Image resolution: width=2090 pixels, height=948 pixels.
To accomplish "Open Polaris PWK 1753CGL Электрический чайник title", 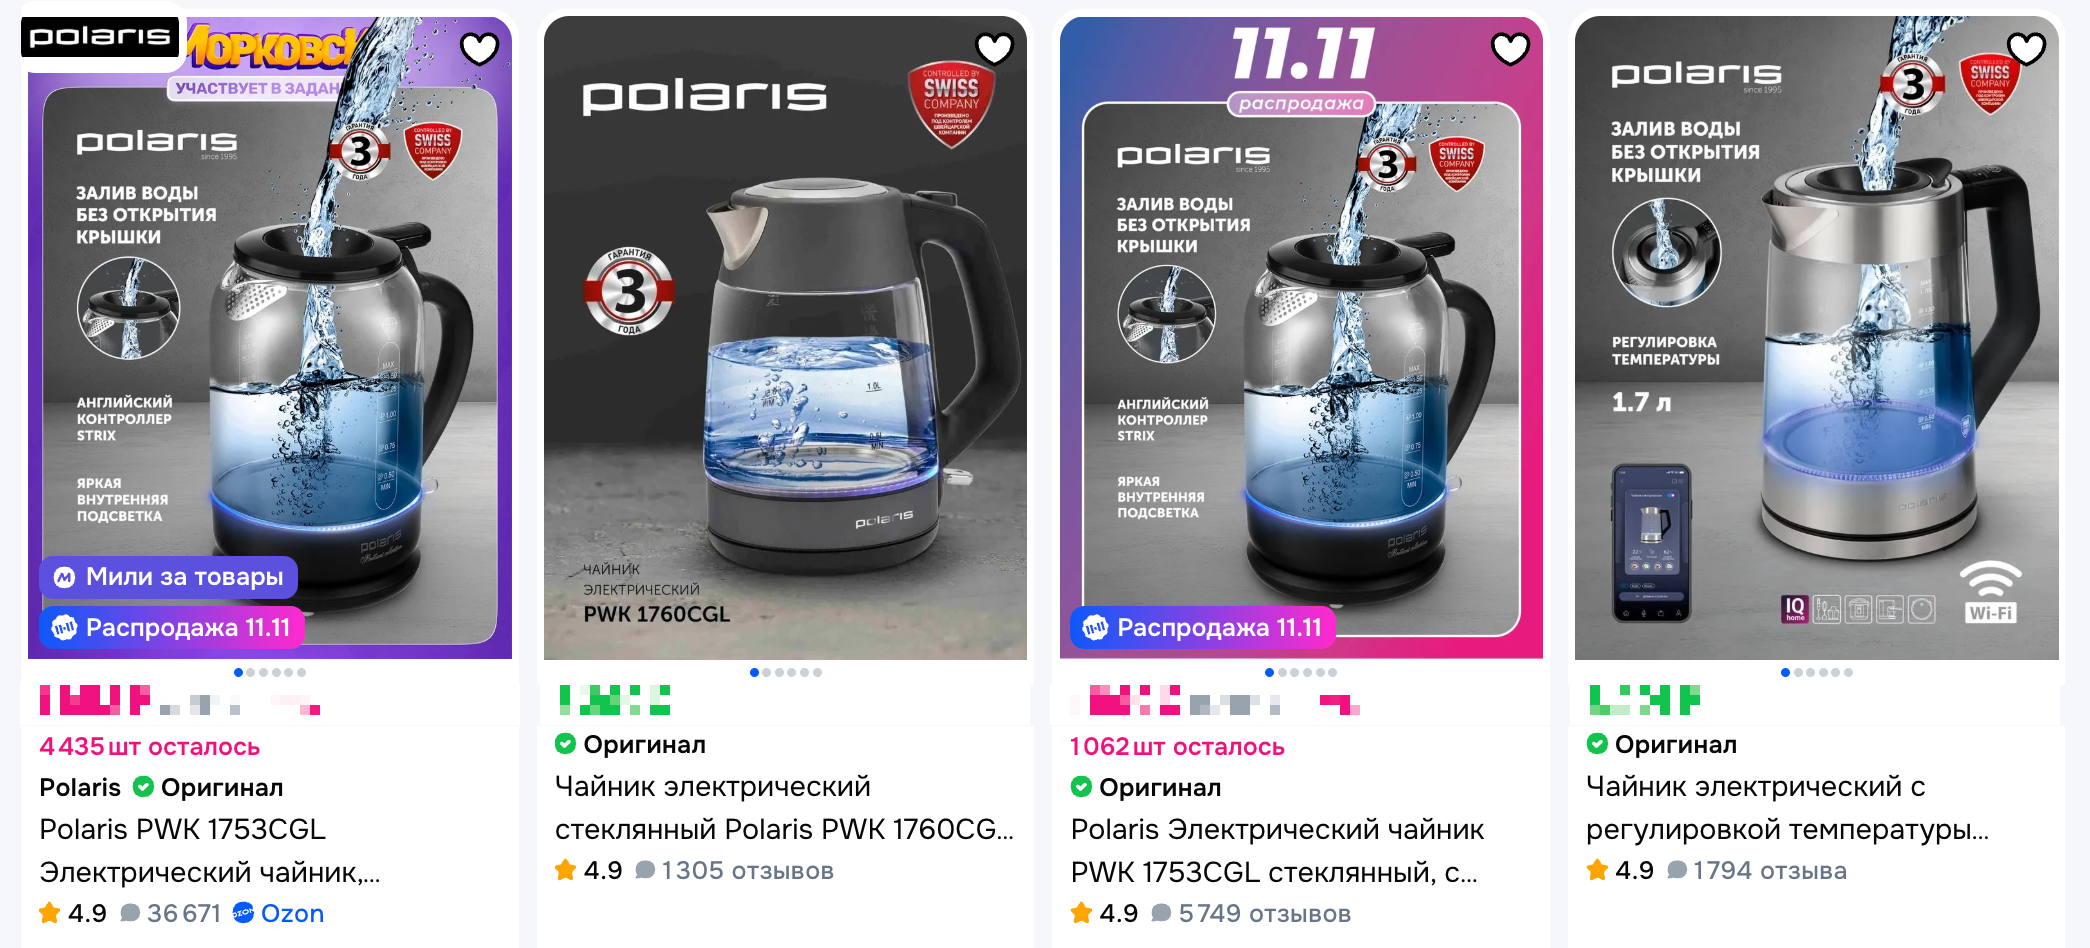I will [210, 851].
